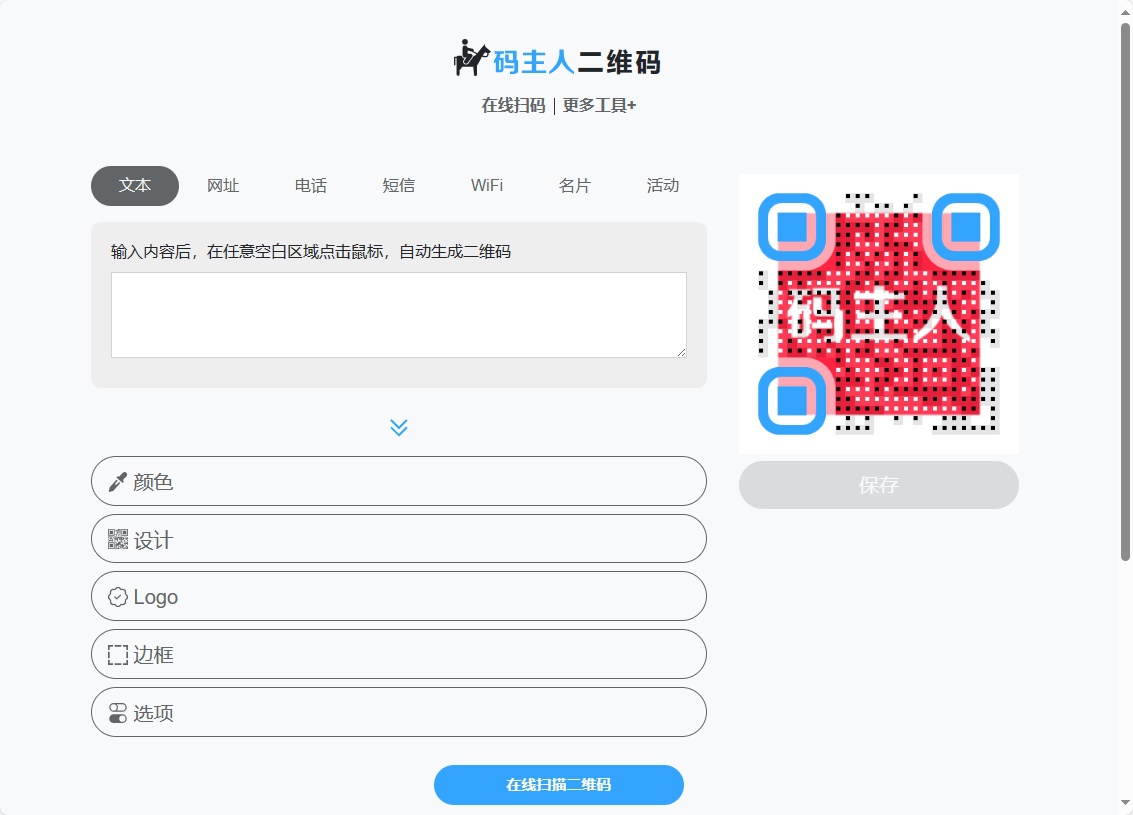1133x815 pixels.
Task: Click the badge icon beside Logo
Action: 118,597
